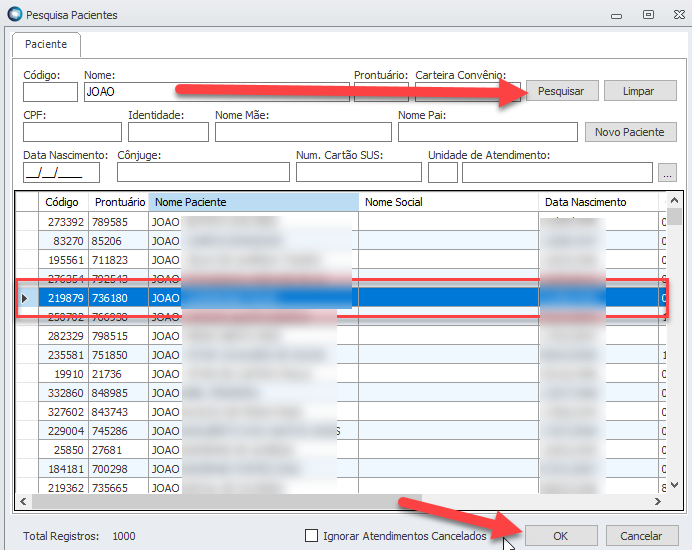Focus the Num. Cartão SUS field
This screenshot has width=692, height=550.
tap(359, 172)
